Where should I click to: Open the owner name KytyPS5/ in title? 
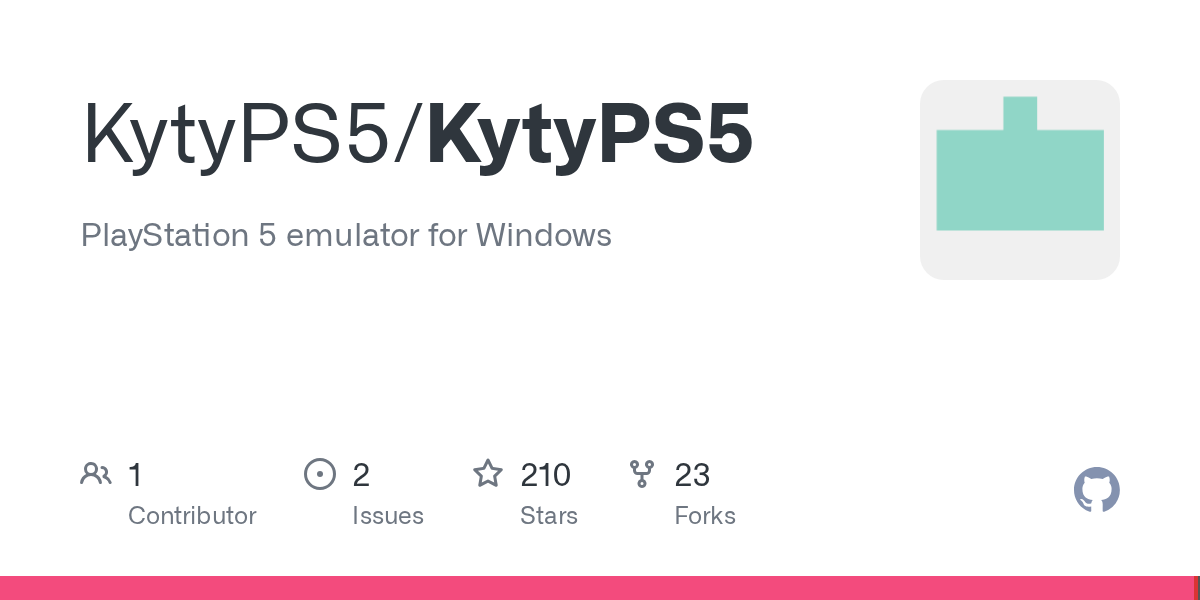(x=253, y=134)
